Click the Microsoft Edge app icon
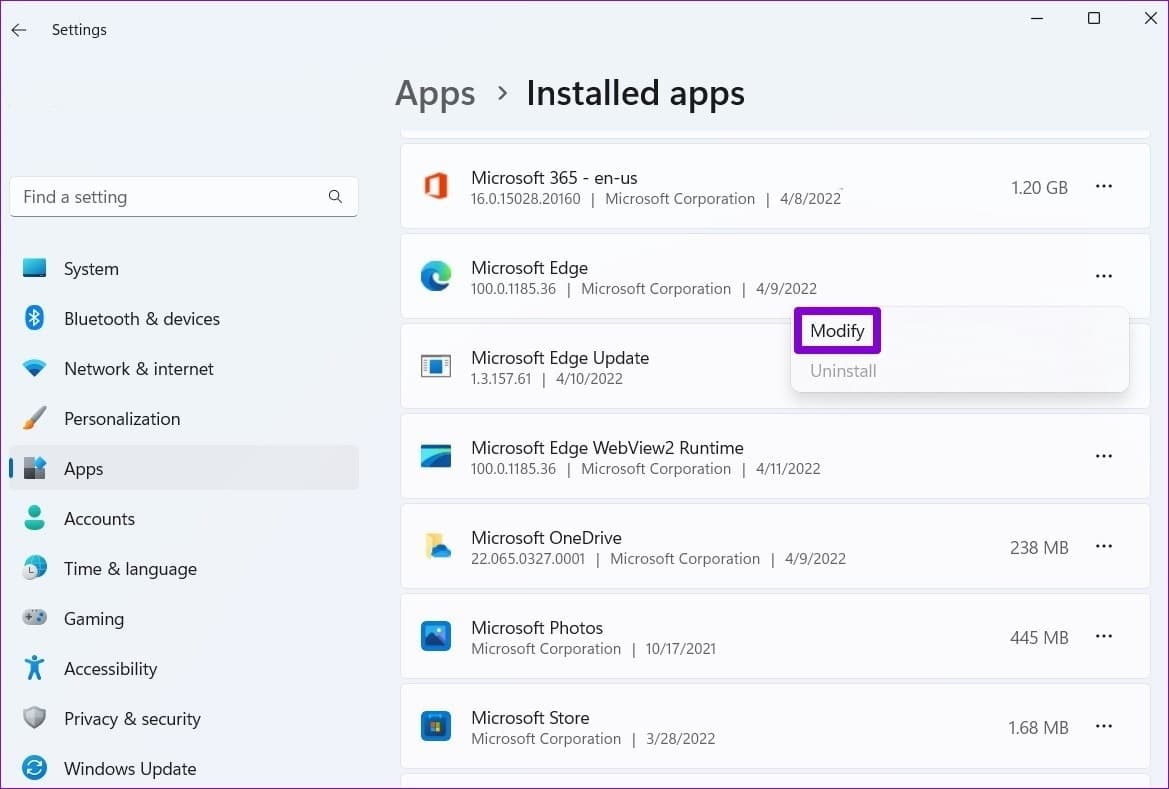 click(x=435, y=277)
